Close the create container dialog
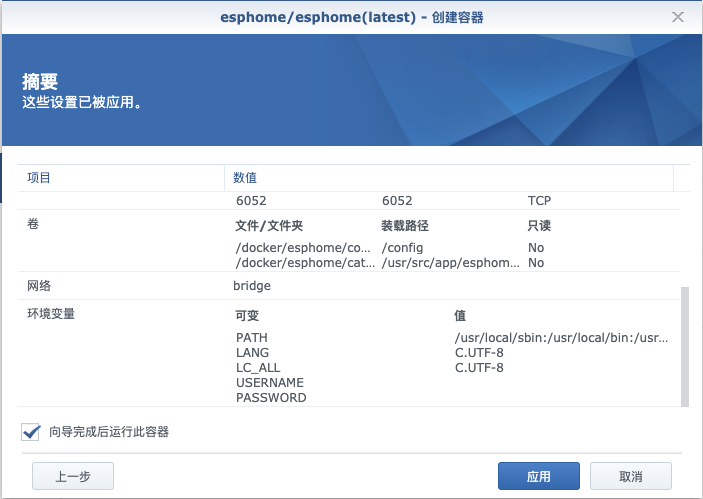This screenshot has height=499, width=703. click(677, 17)
